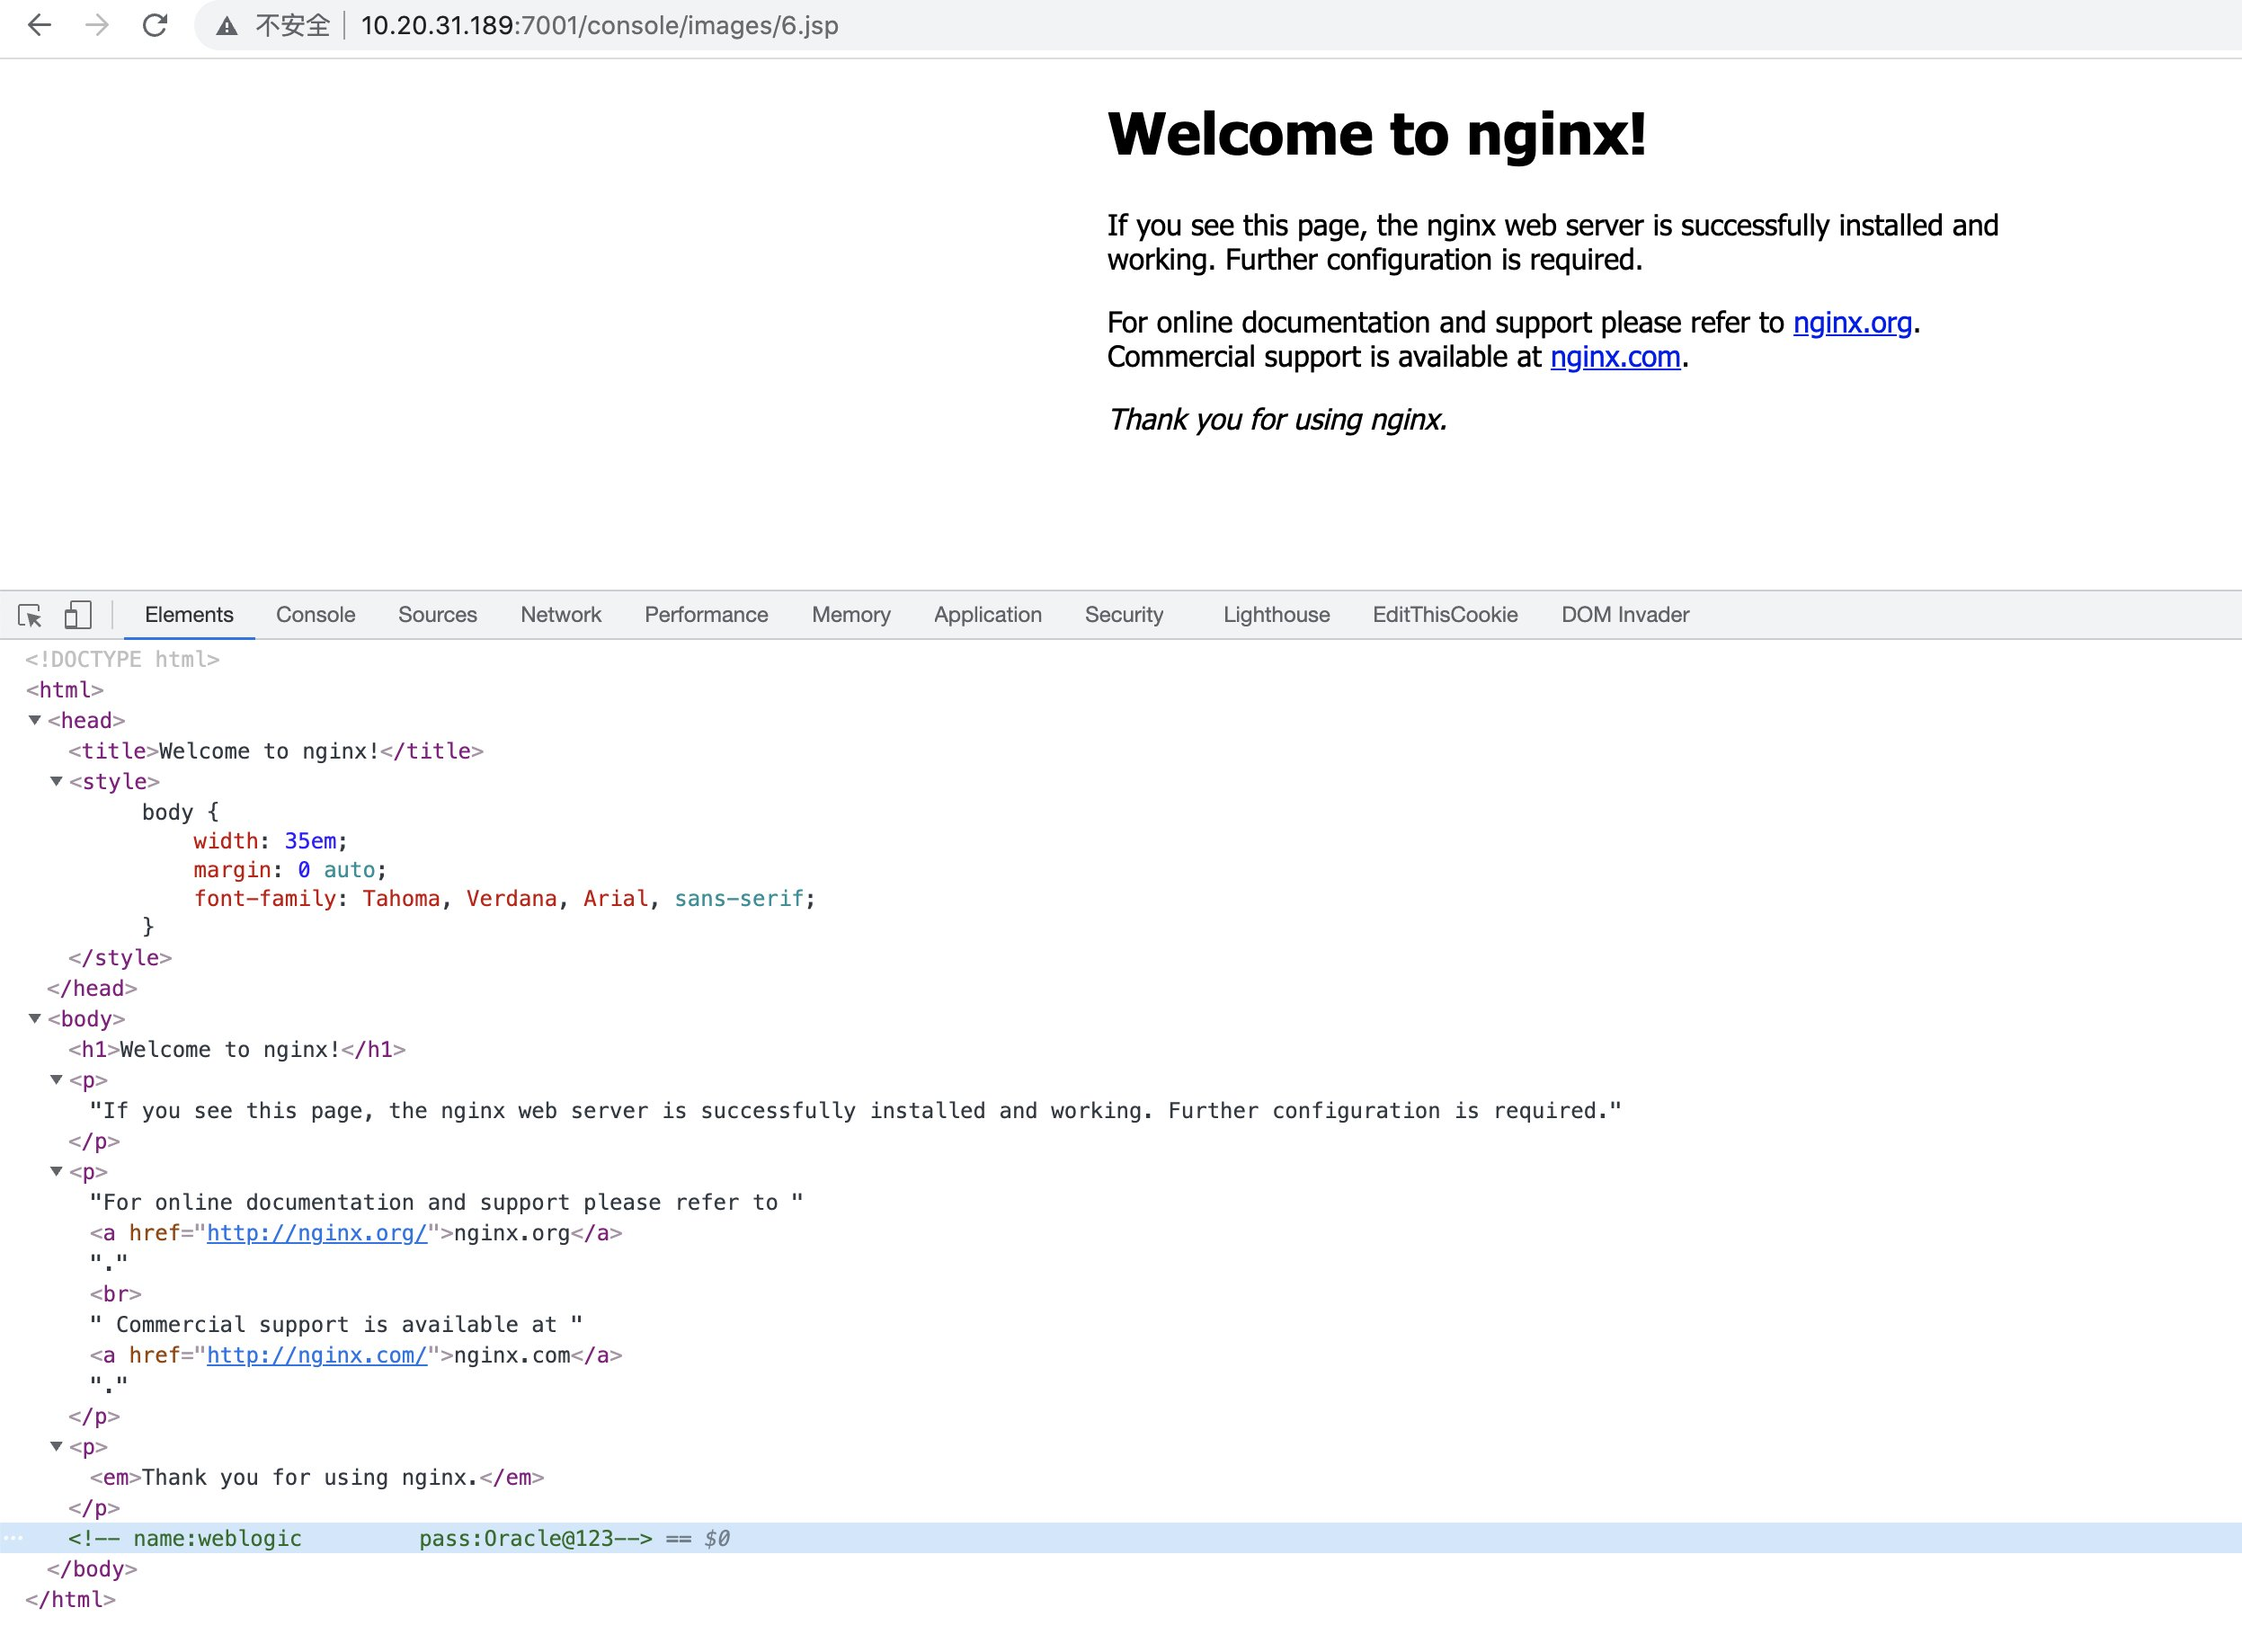Image resolution: width=2242 pixels, height=1652 pixels.
Task: Click the not-secure warning triangle icon
Action: tap(227, 26)
